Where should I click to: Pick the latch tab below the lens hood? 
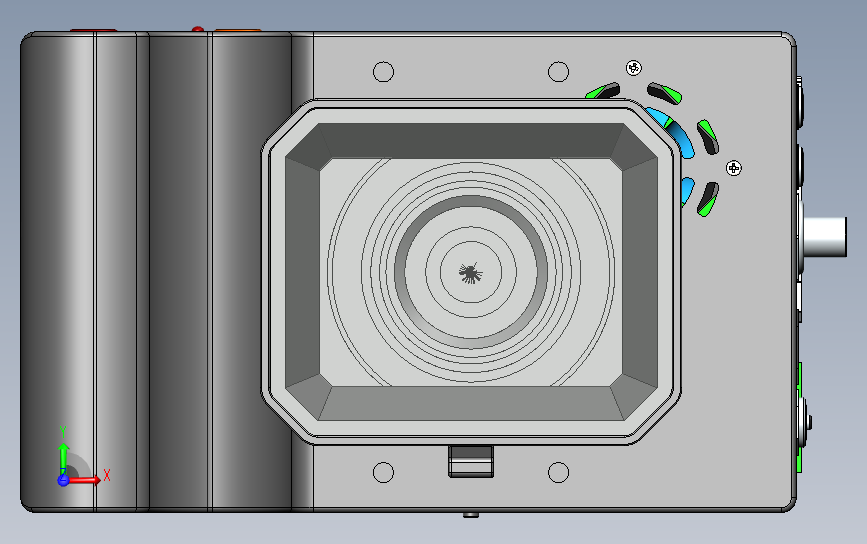(x=471, y=461)
